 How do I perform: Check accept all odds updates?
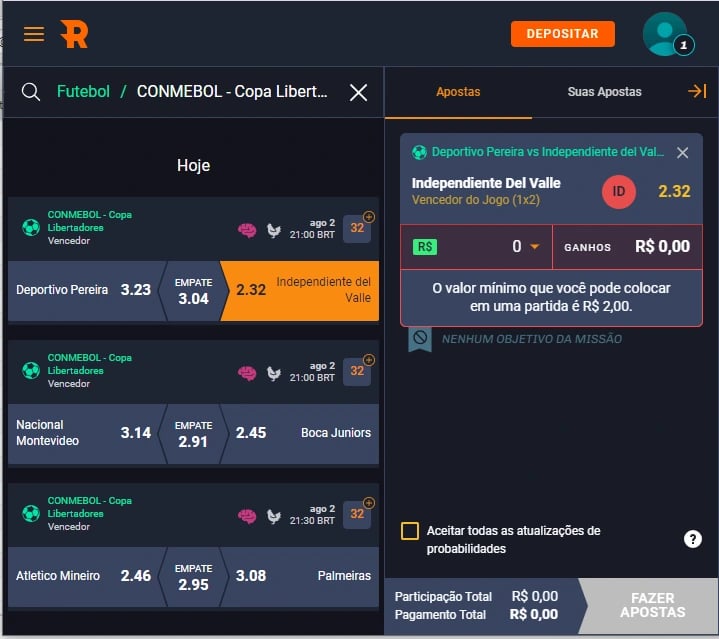[409, 531]
